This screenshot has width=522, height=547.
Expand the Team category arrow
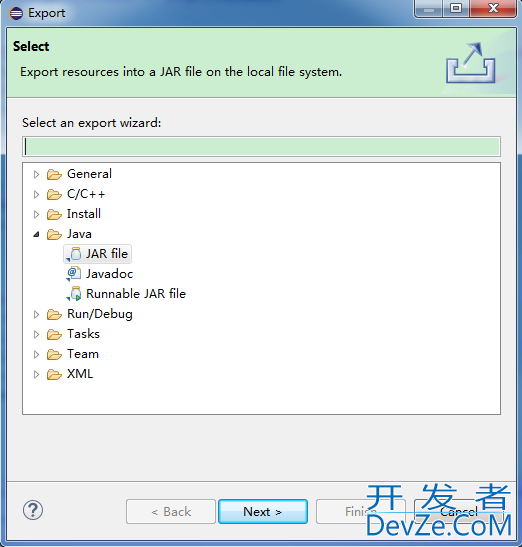36,354
